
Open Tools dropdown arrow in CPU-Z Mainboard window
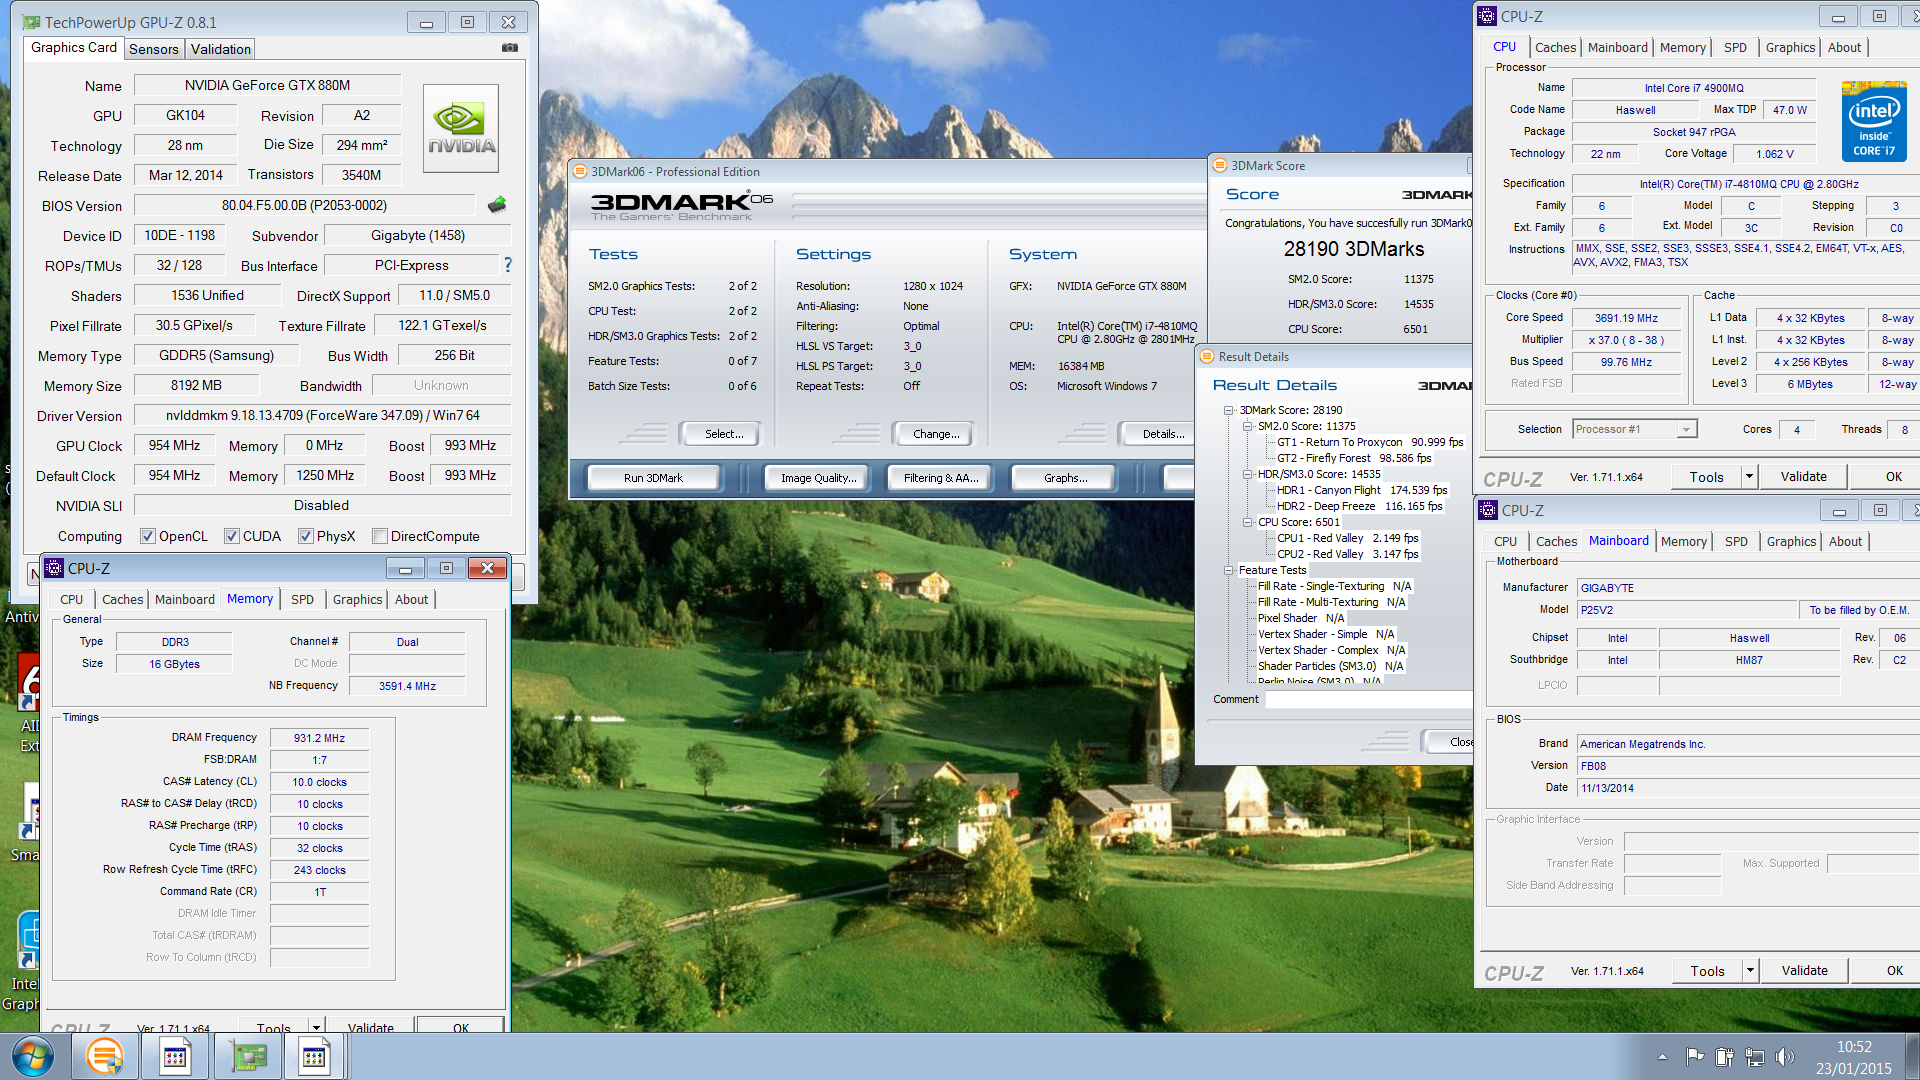1750,970
